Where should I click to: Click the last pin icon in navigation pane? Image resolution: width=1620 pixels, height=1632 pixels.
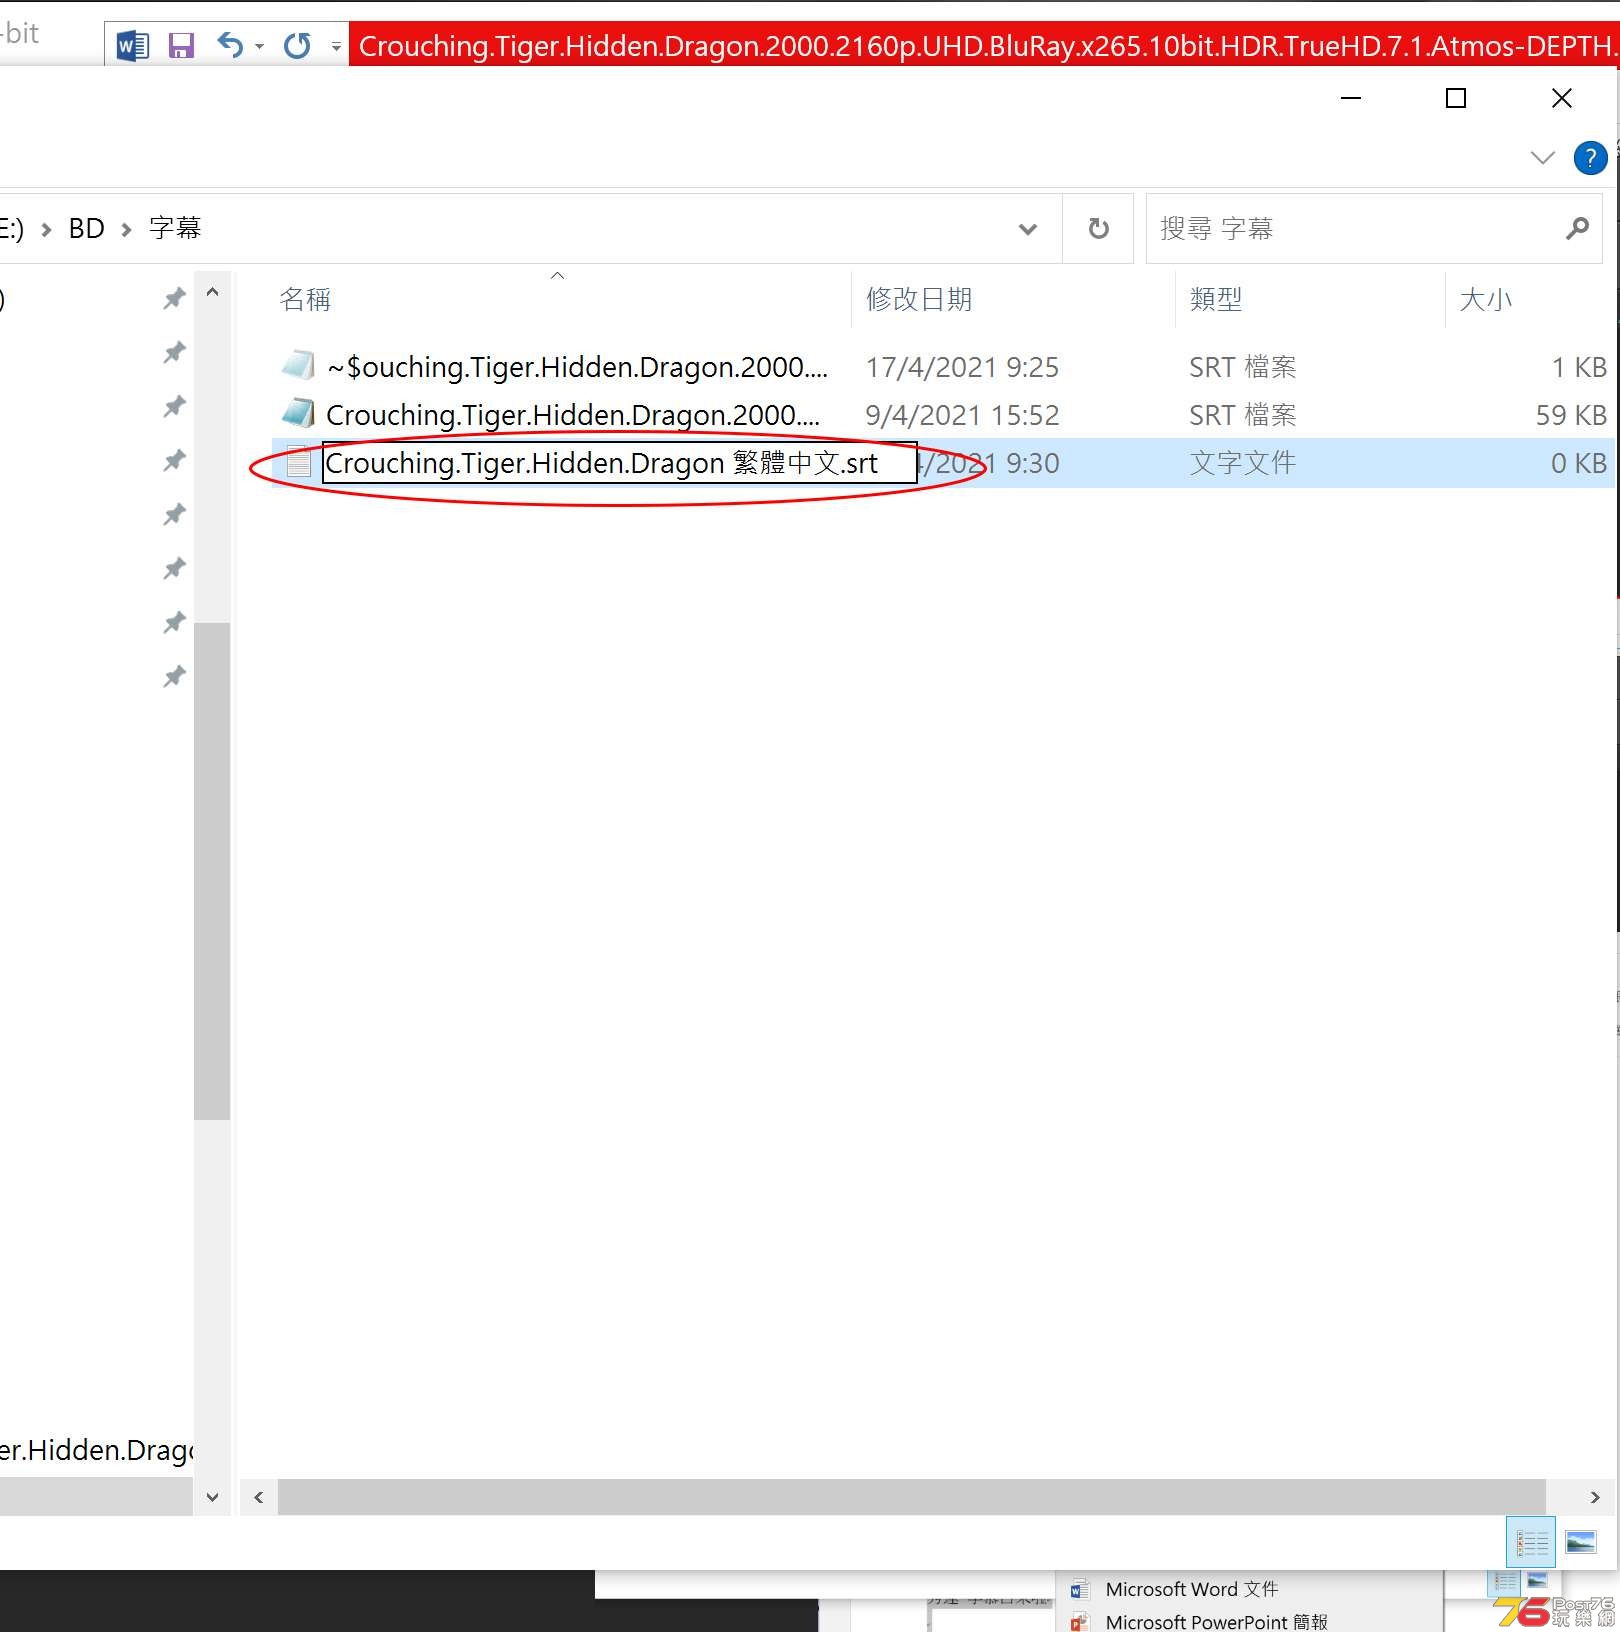pos(174,676)
